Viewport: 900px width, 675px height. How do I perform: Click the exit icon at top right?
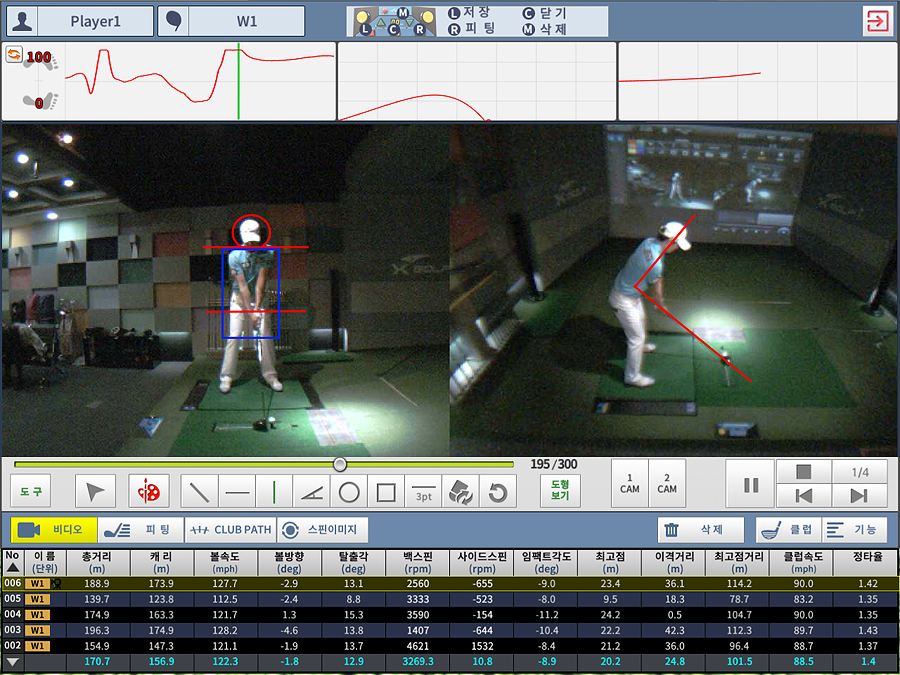coord(877,21)
